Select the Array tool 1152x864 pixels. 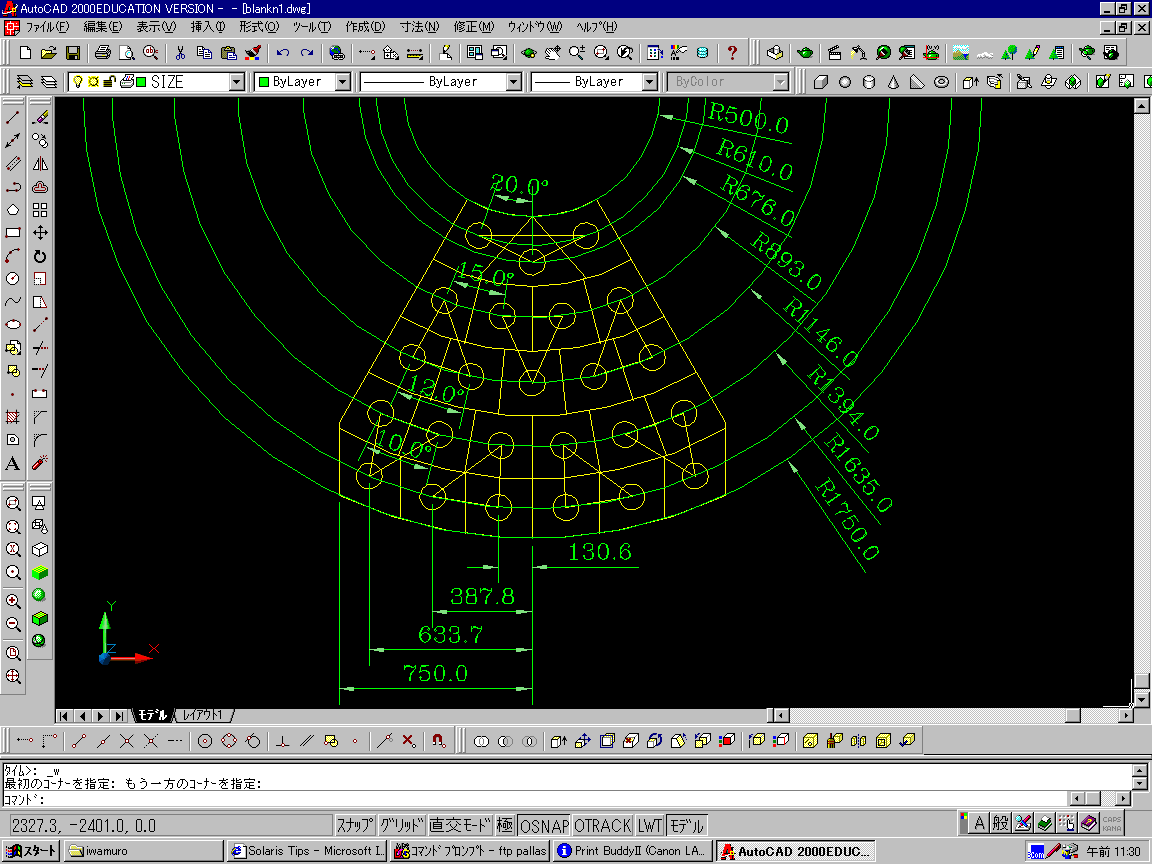pyautogui.click(x=40, y=210)
